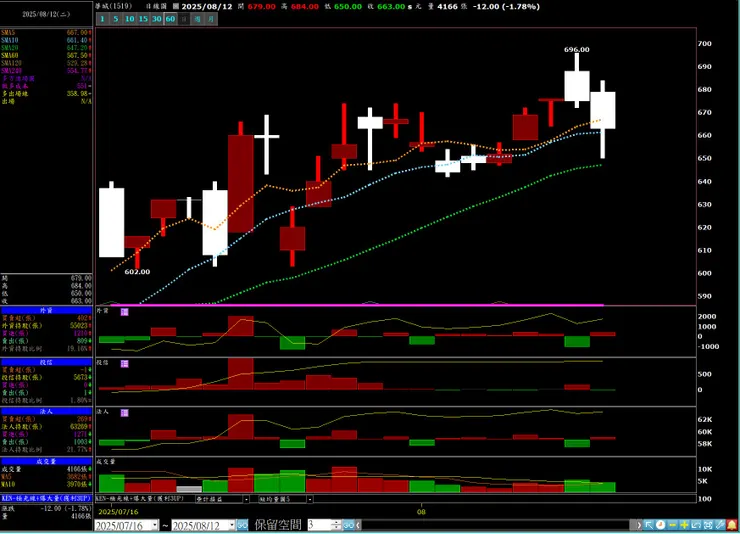
Task: Click the yellow plus zoom-in icon
Action: point(684,525)
